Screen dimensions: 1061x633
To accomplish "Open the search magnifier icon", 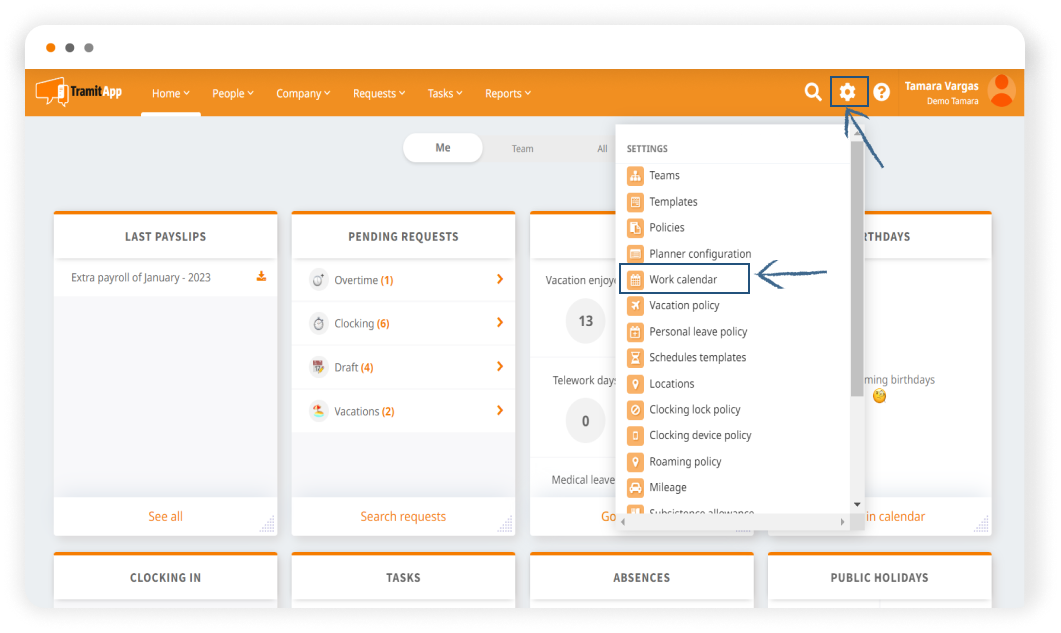I will point(813,92).
